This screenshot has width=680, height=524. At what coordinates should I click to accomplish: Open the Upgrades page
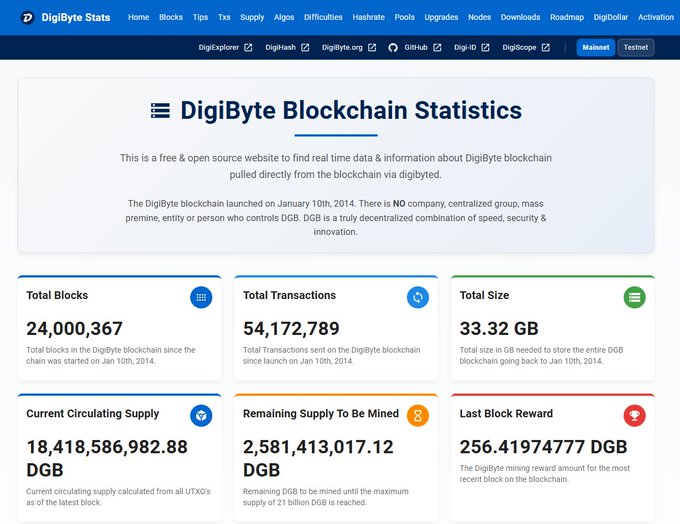(x=441, y=17)
